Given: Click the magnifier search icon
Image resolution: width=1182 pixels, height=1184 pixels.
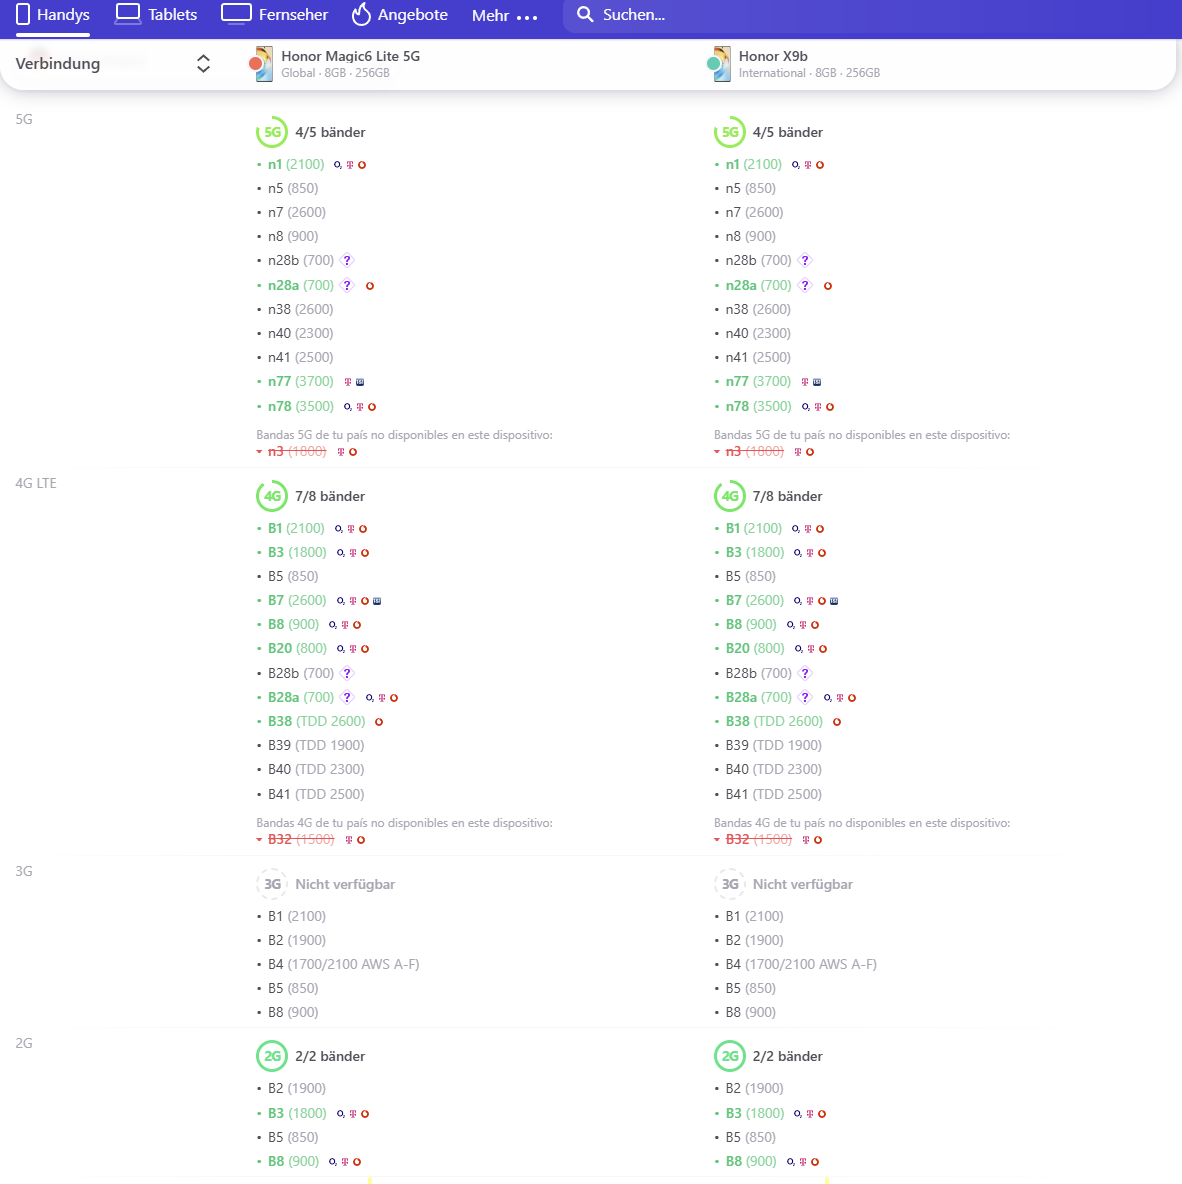Looking at the screenshot, I should point(585,14).
